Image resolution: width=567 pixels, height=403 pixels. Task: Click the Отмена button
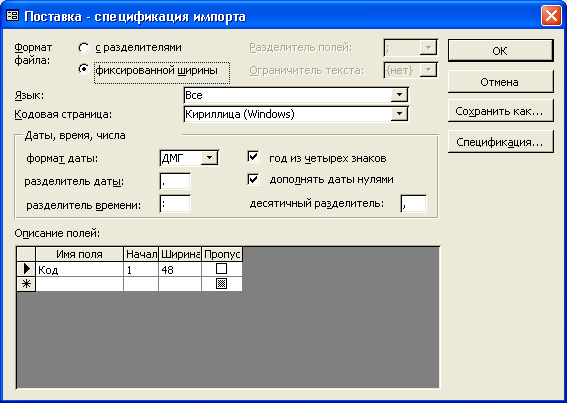(500, 82)
